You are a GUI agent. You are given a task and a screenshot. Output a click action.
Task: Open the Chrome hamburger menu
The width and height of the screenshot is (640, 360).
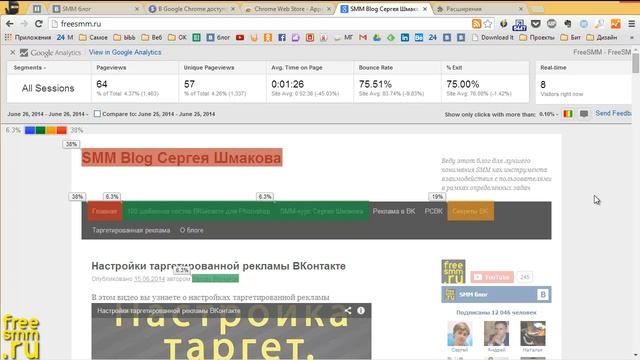631,24
